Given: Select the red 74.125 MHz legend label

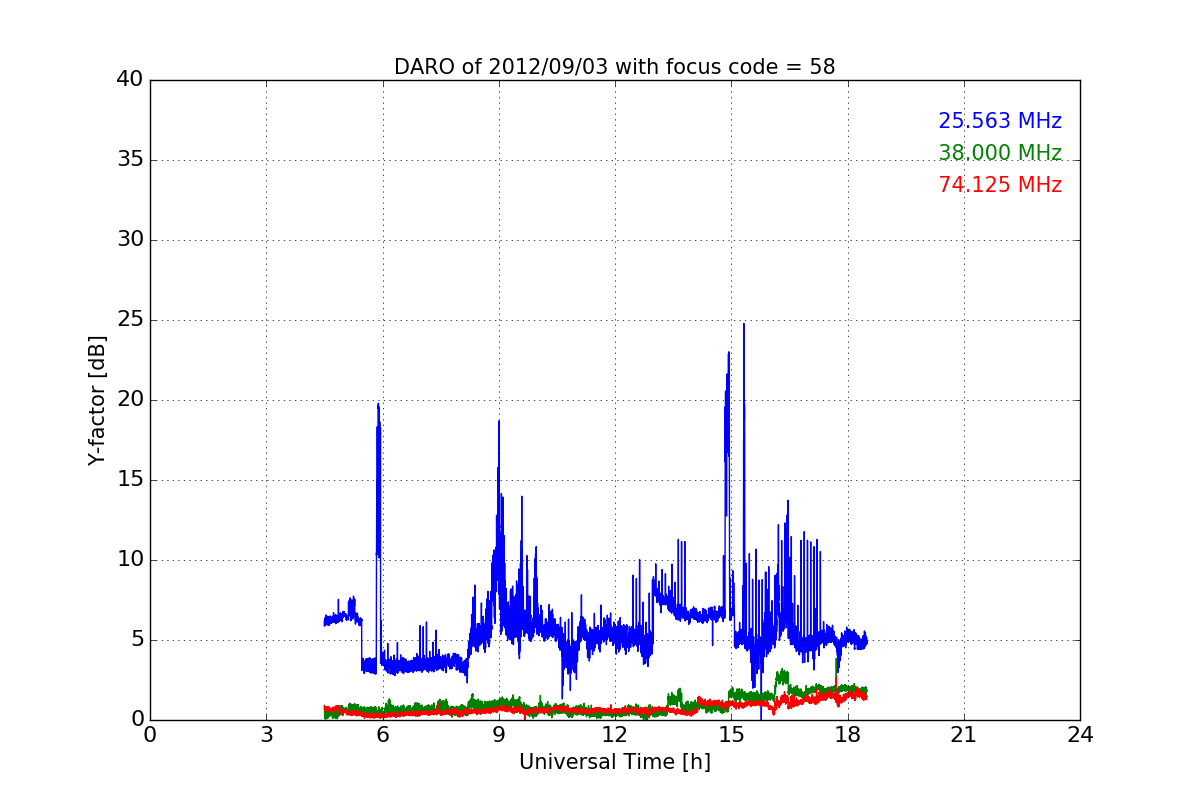Looking at the screenshot, I should point(1000,185).
